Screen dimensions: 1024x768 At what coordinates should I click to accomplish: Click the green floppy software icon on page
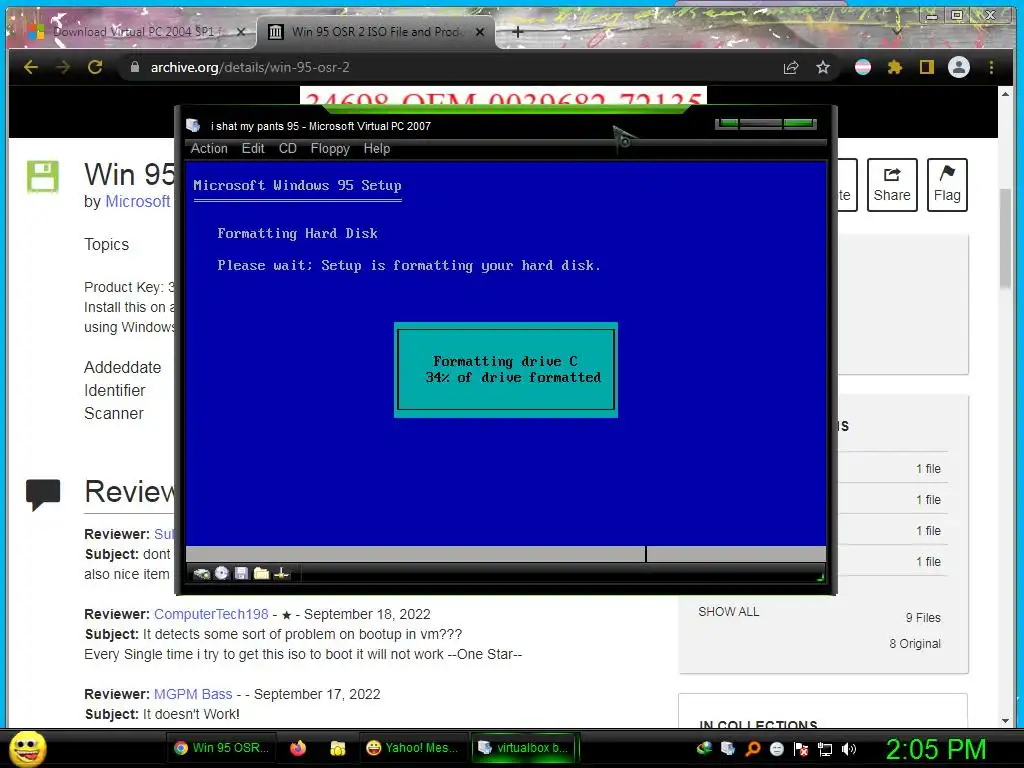(42, 176)
